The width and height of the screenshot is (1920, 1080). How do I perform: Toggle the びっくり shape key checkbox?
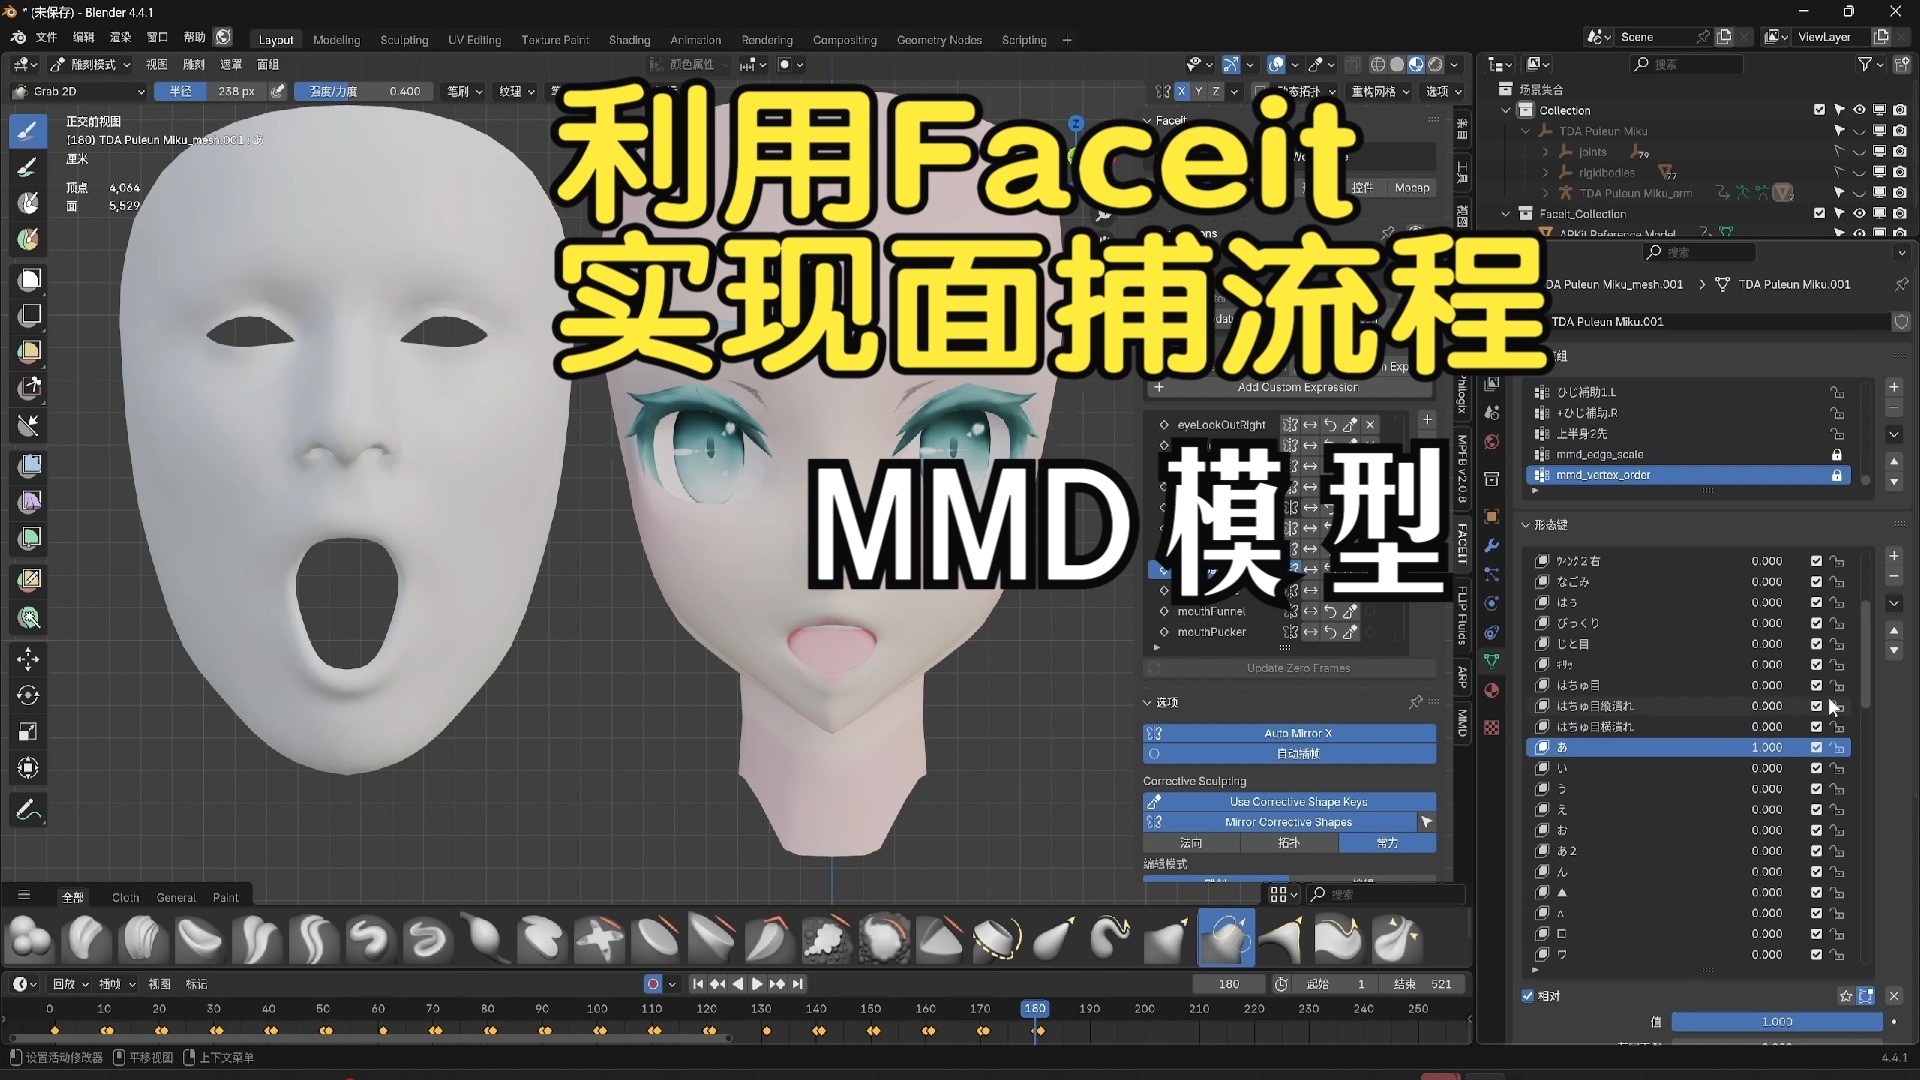coord(1816,623)
